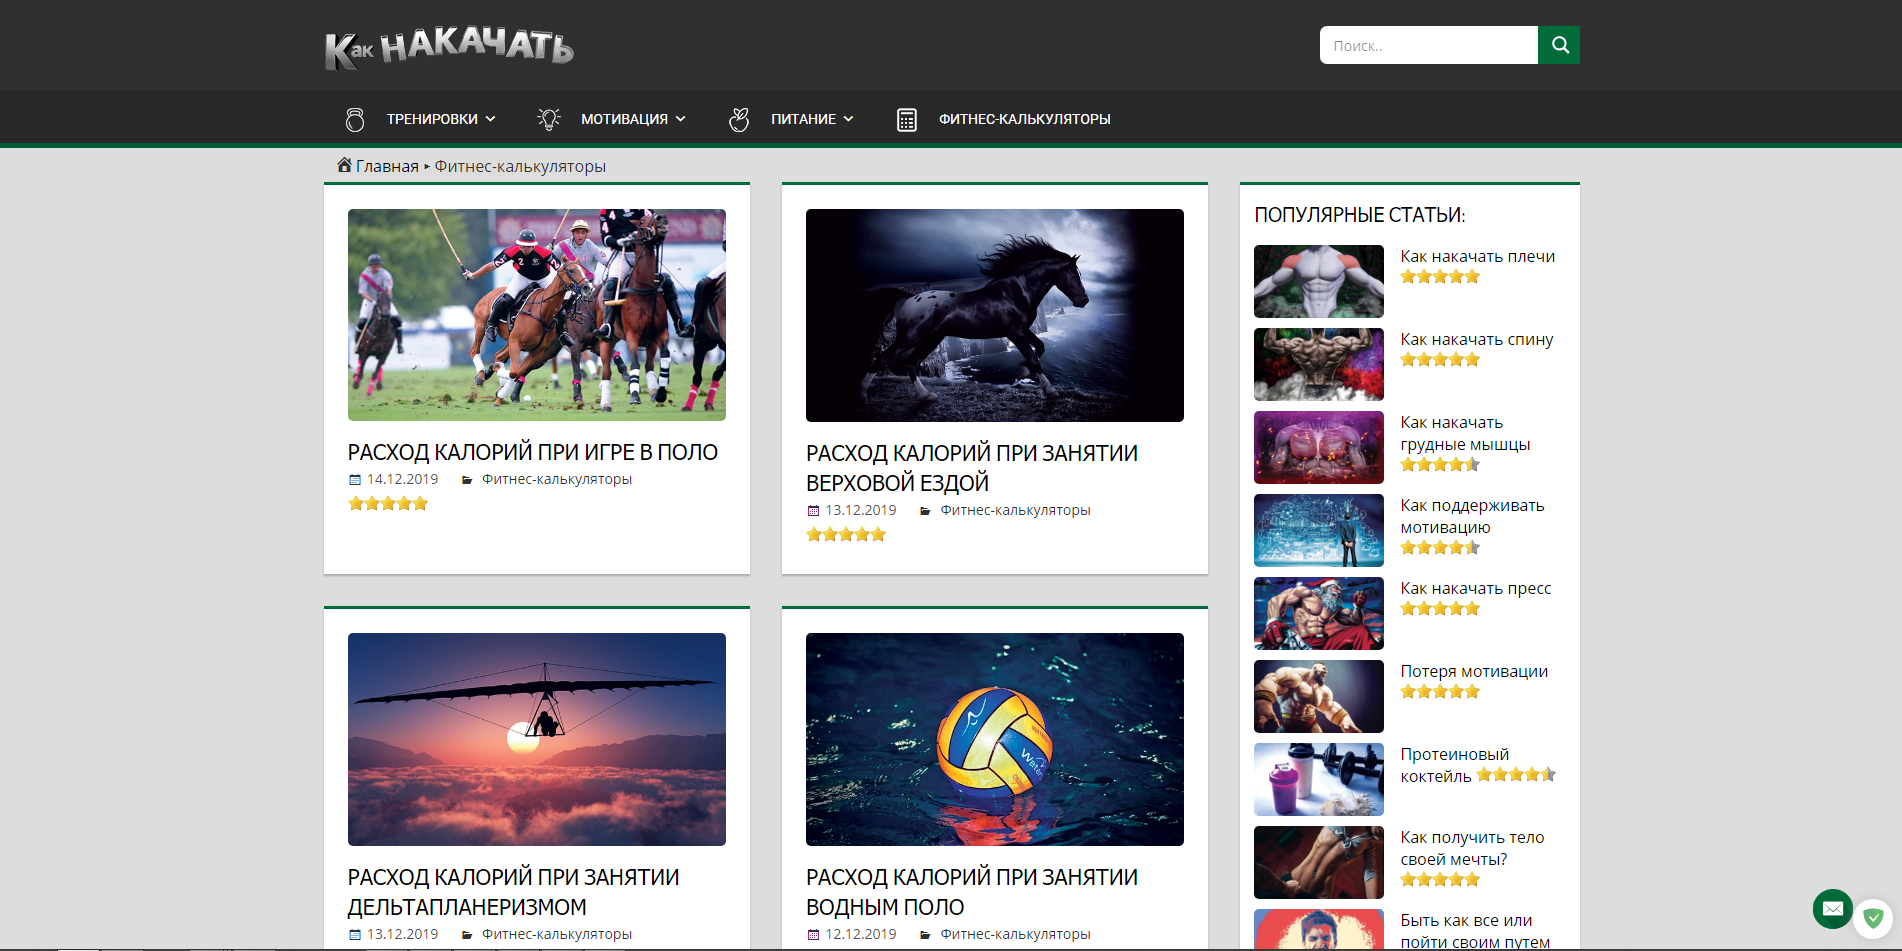Open the water polo ball thumbnail
The height and width of the screenshot is (951, 1902).
pos(994,739)
